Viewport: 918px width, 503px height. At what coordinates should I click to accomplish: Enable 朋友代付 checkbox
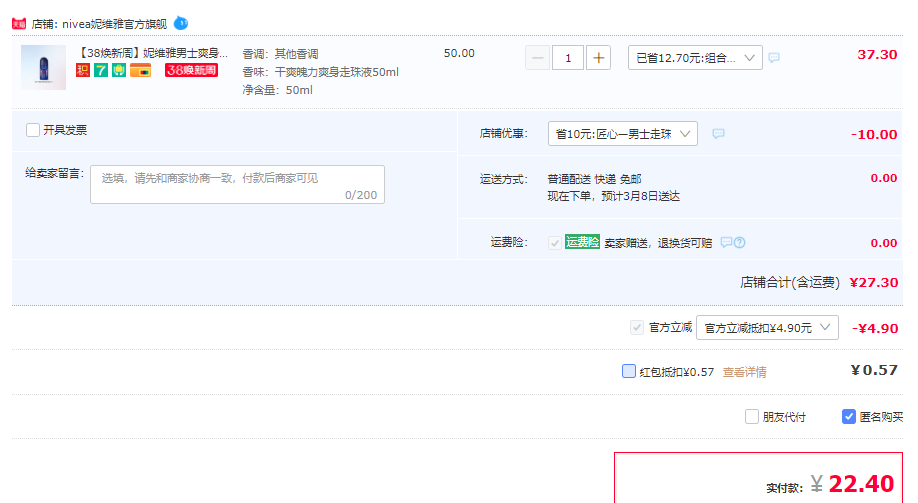point(752,416)
